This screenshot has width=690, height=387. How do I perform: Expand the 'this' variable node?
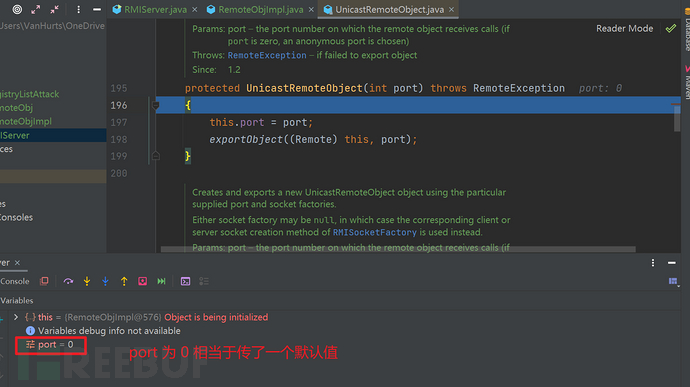point(16,317)
